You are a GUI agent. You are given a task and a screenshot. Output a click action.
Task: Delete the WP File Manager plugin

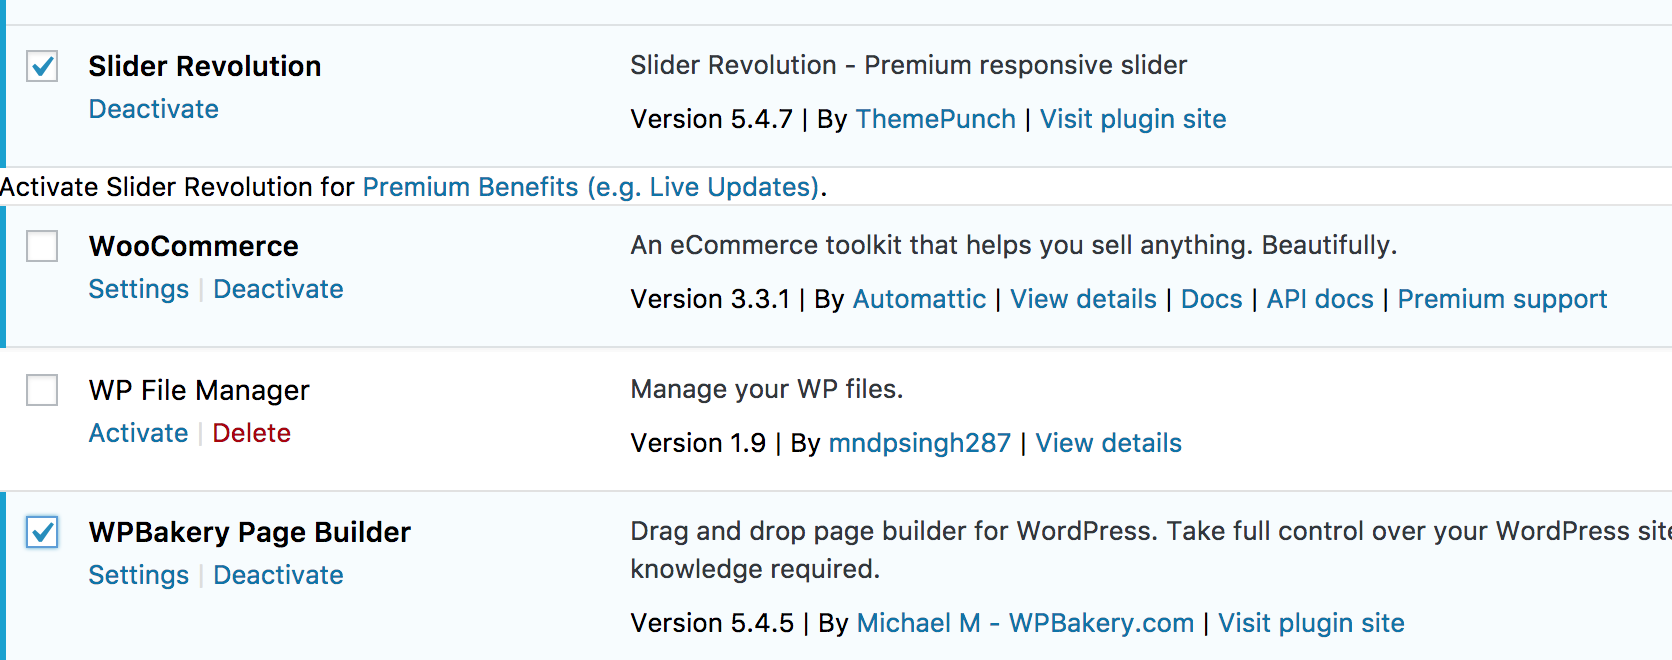pyautogui.click(x=251, y=433)
